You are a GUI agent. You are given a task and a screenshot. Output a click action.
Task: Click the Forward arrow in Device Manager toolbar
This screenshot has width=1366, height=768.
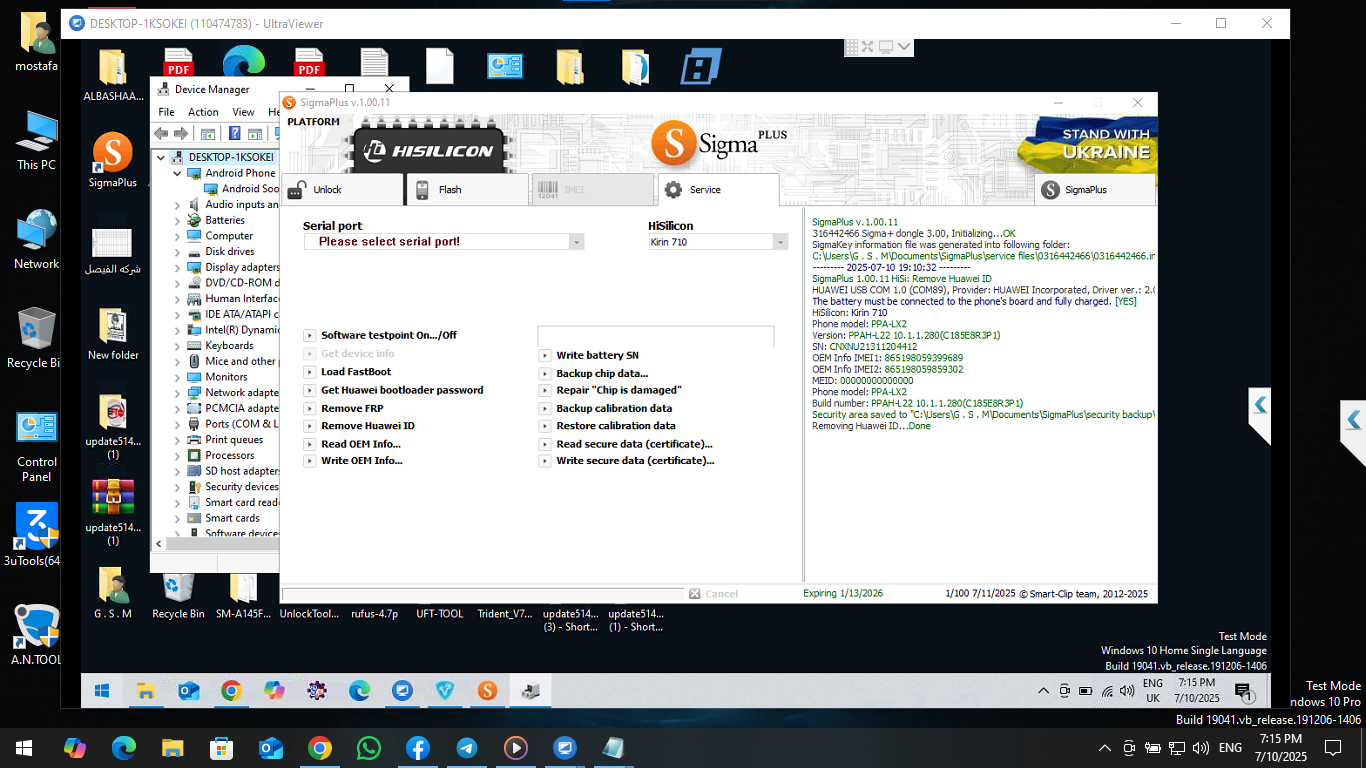(x=181, y=133)
